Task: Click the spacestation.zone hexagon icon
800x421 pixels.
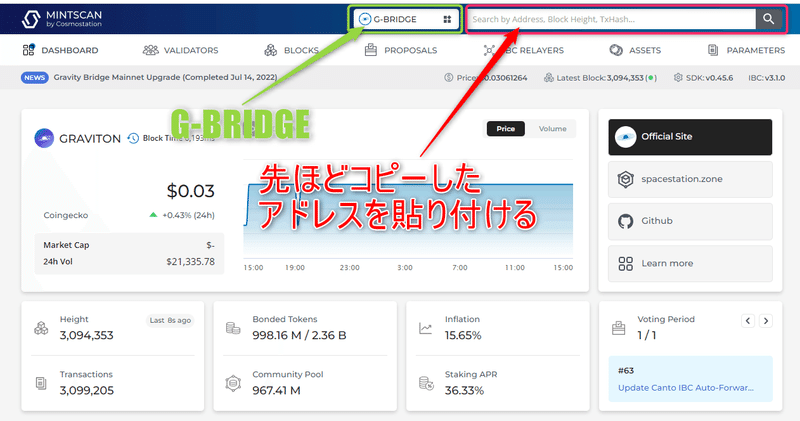Action: pyautogui.click(x=626, y=179)
